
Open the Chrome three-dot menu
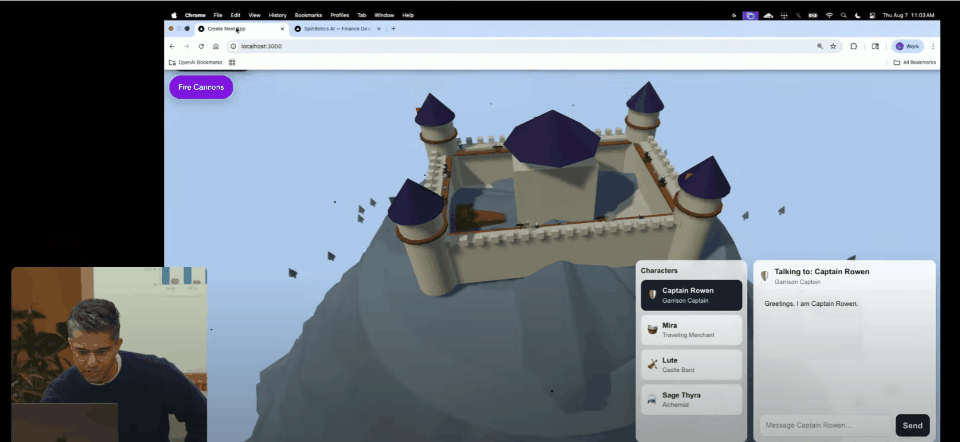pos(933,46)
